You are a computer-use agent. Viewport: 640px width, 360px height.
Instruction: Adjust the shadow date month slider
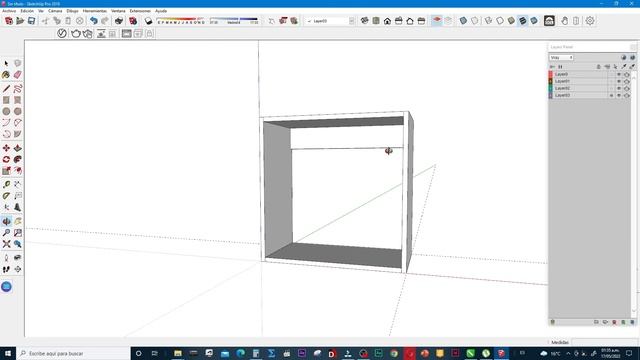(181, 20)
